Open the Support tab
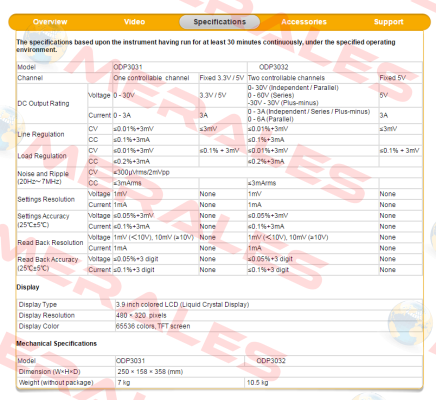 click(x=388, y=22)
